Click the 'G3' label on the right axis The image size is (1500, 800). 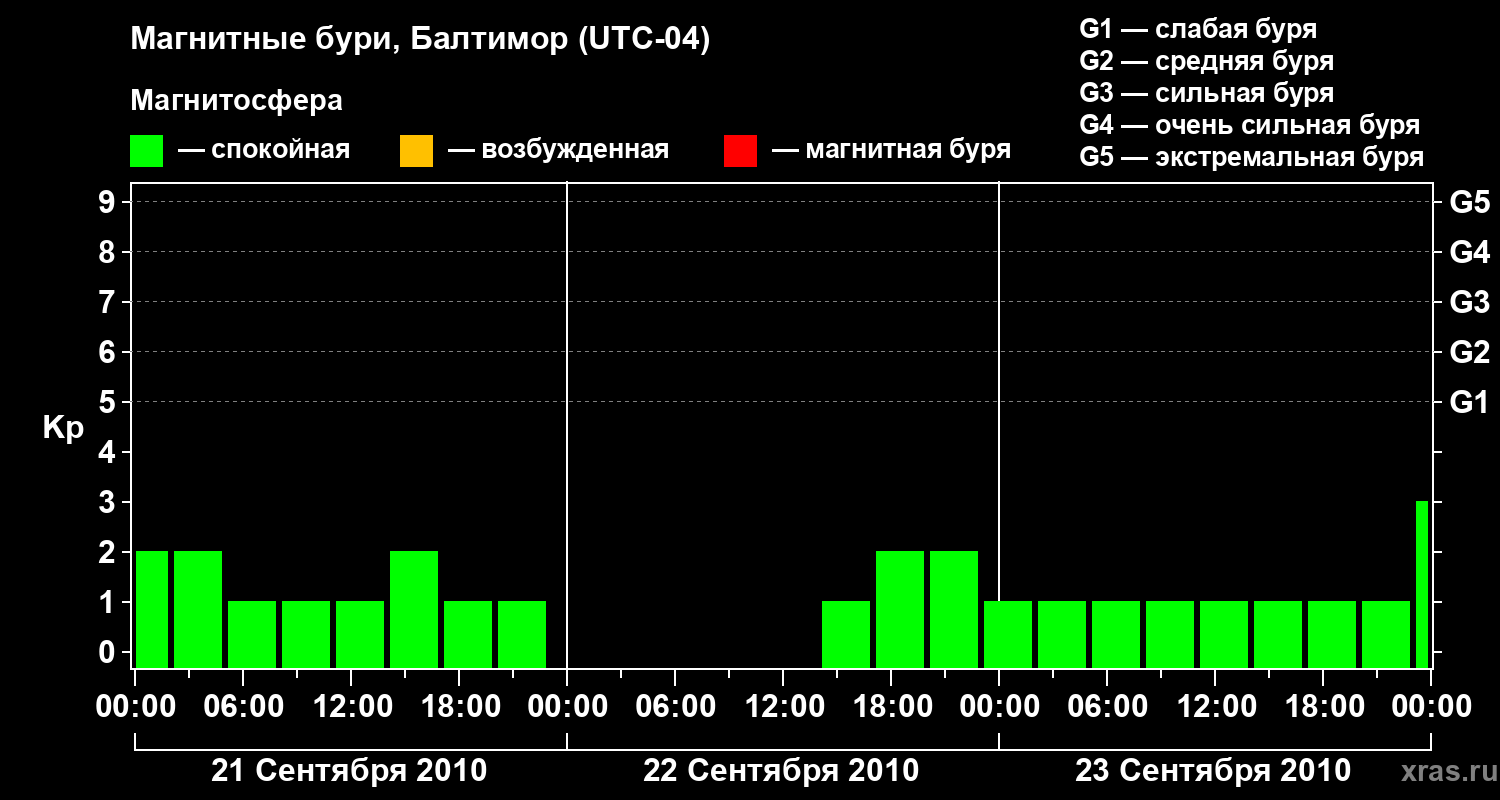point(1469,302)
